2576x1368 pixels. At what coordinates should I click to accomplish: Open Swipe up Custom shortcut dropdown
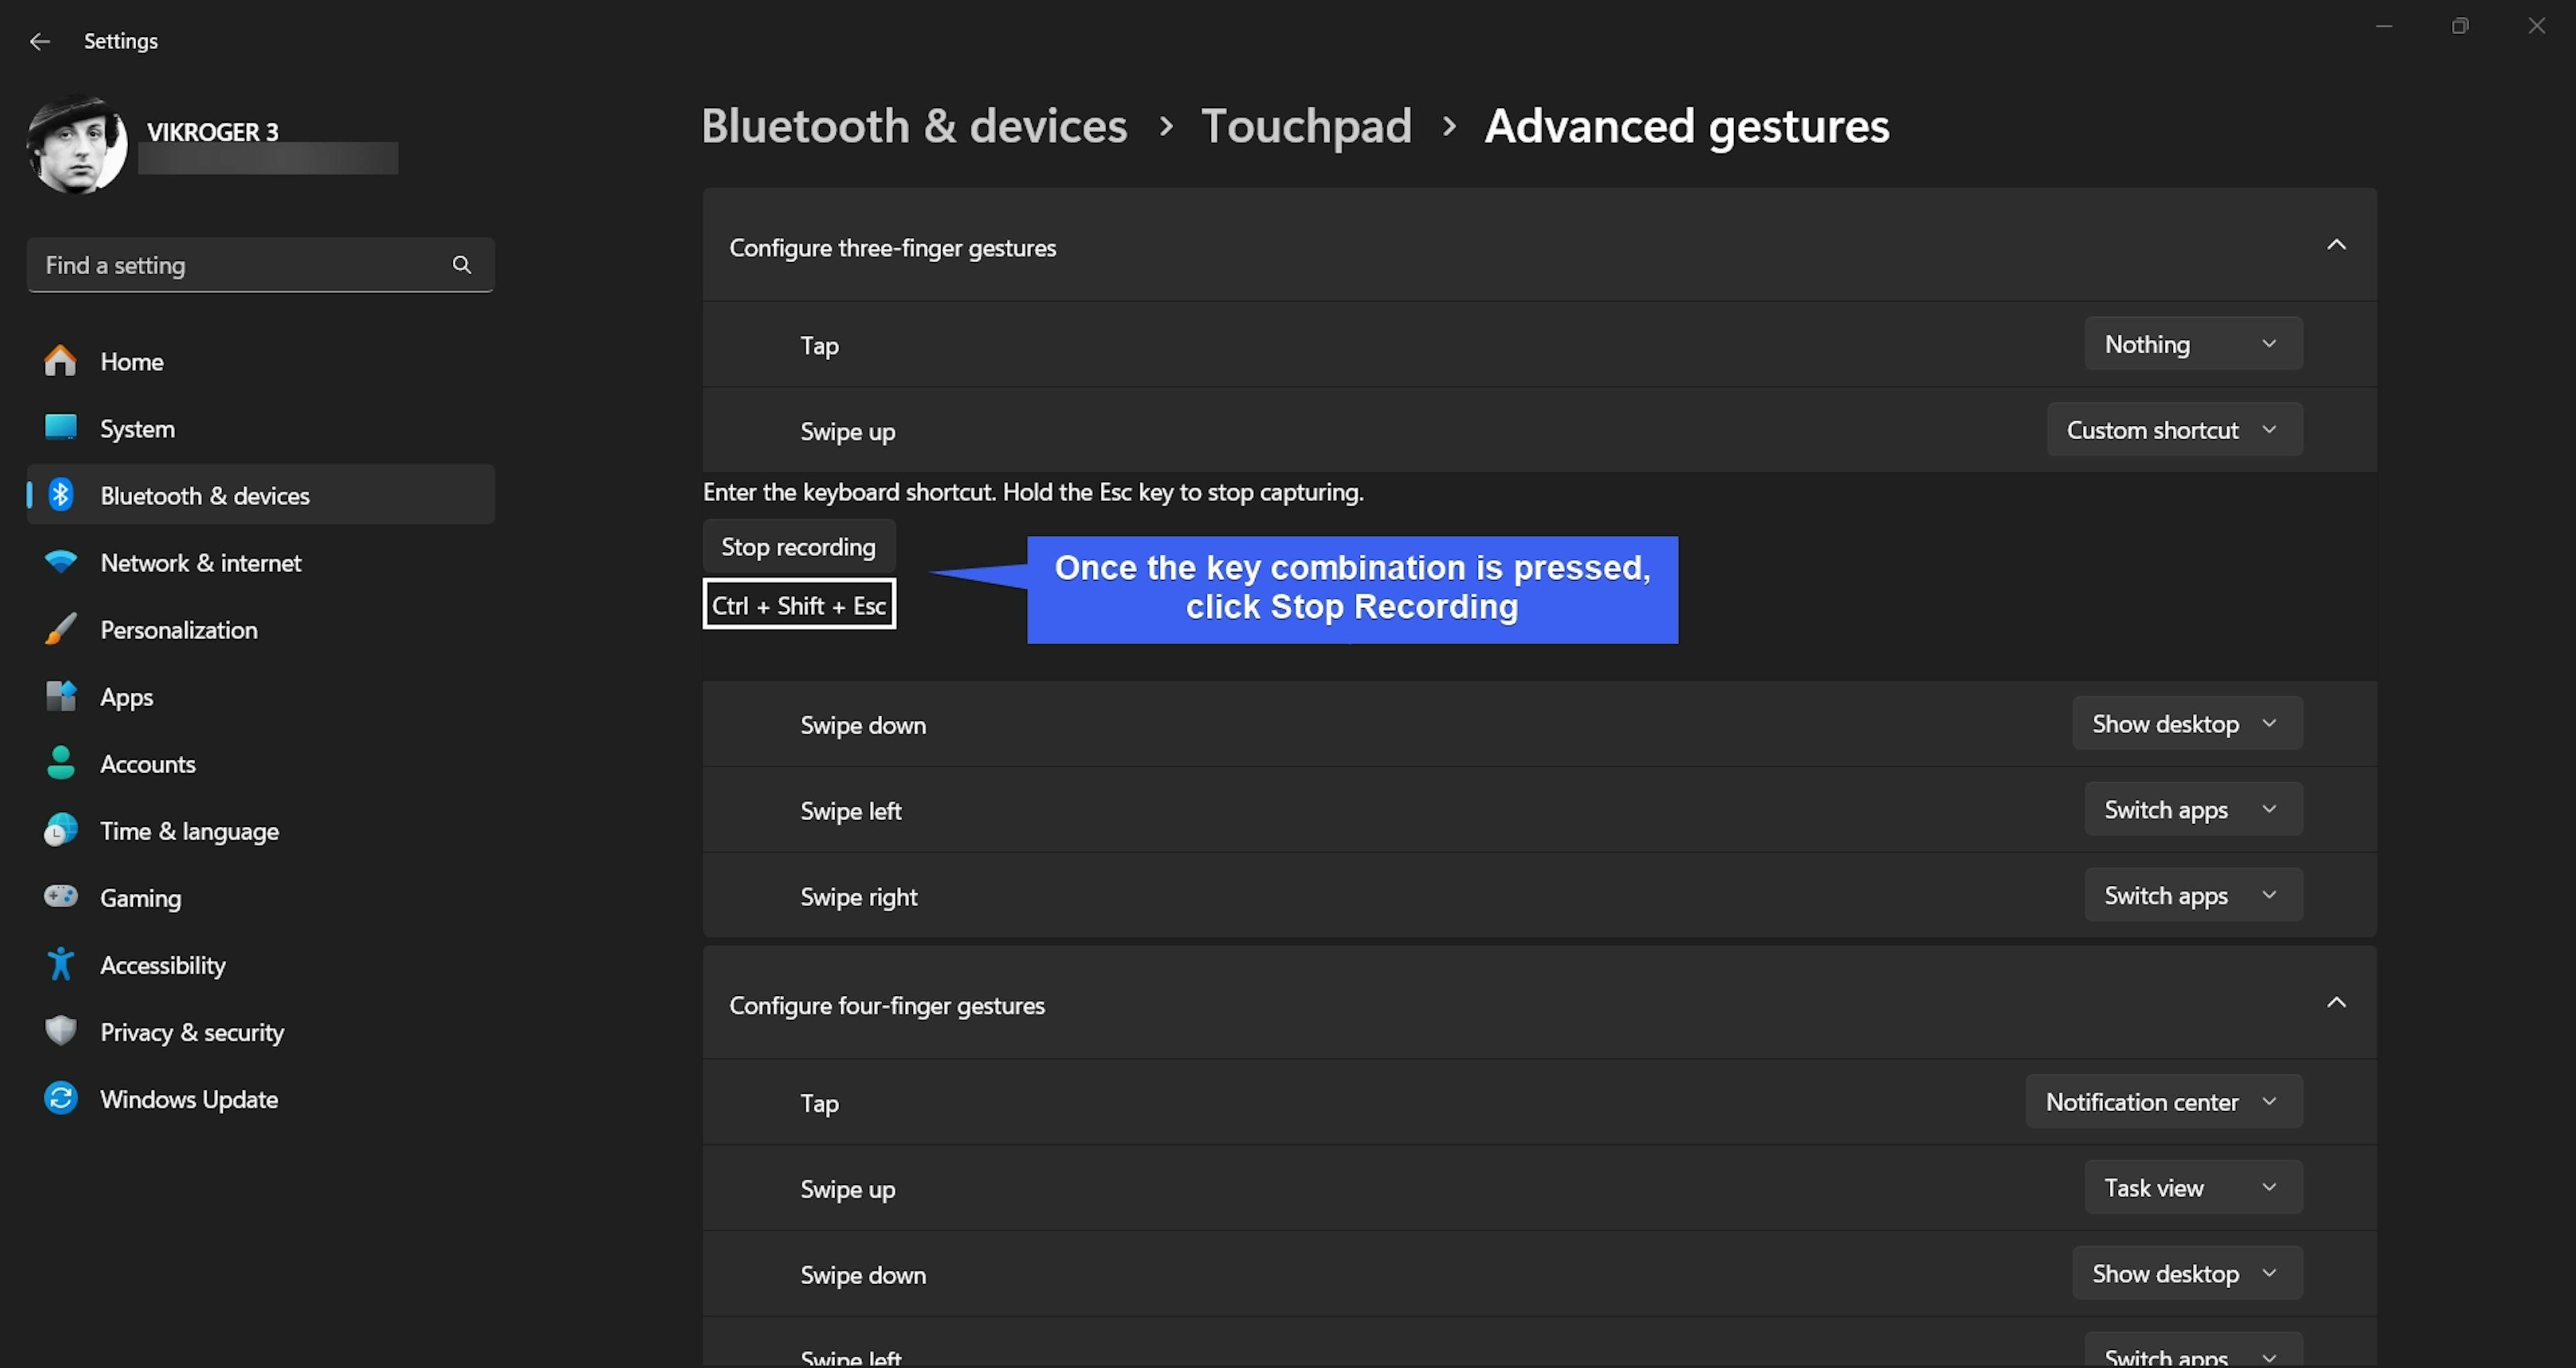click(x=2174, y=430)
